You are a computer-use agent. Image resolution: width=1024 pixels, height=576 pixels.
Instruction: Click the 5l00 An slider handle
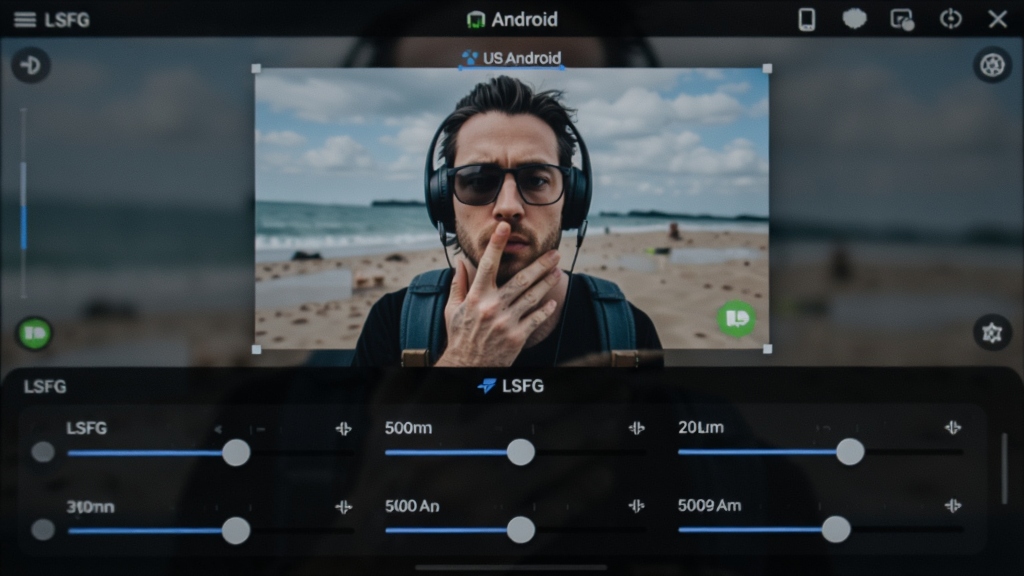(x=520, y=530)
